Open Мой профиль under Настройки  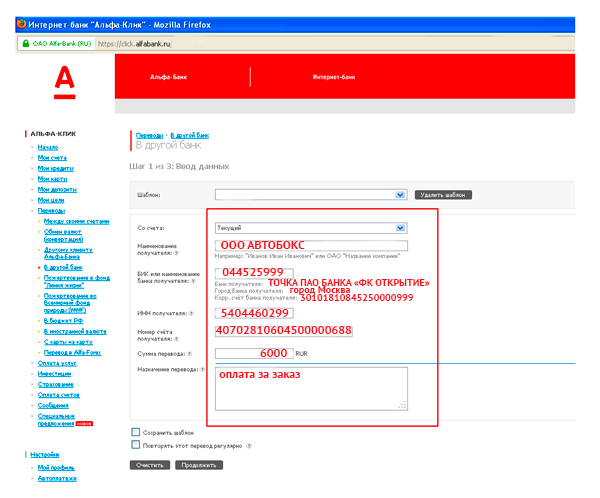(56, 468)
